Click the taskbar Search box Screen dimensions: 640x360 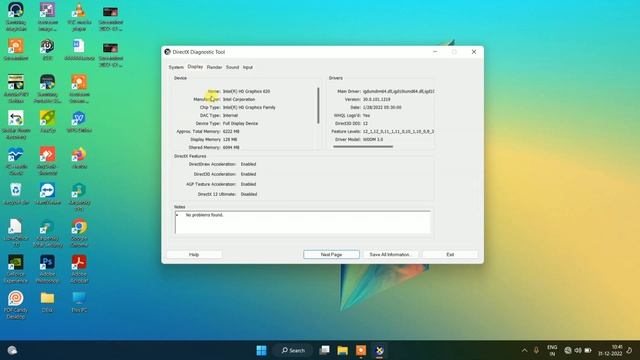[293, 350]
